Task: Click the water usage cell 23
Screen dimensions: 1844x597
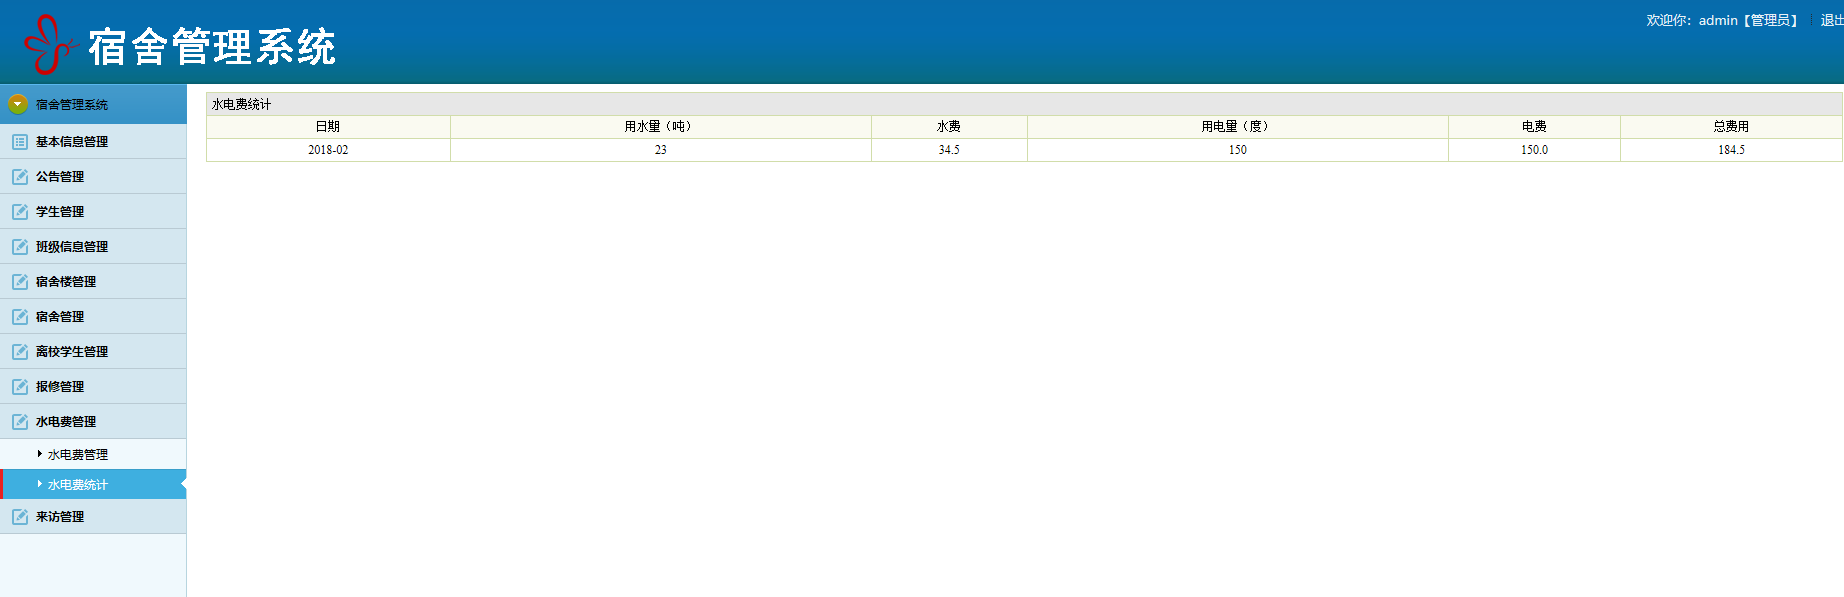Action: [x=661, y=150]
